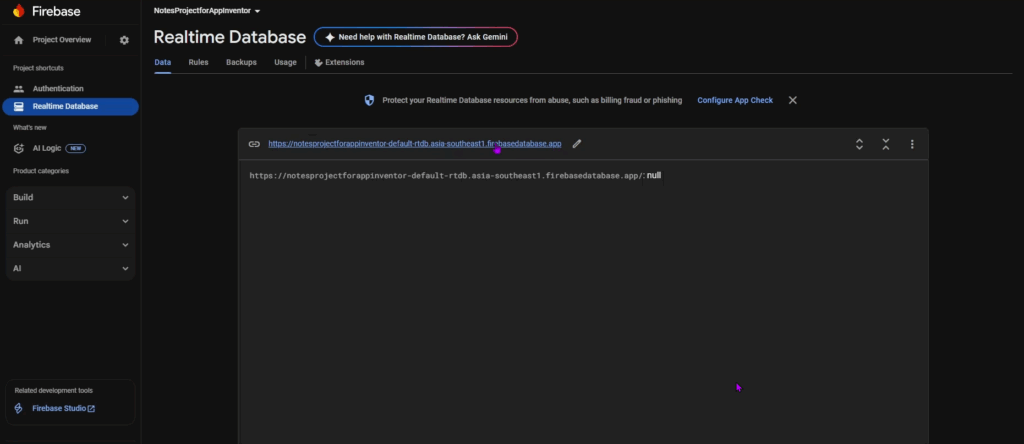Open the database three-dot options menu
Viewport: 1024px width, 444px height.
[x=912, y=144]
